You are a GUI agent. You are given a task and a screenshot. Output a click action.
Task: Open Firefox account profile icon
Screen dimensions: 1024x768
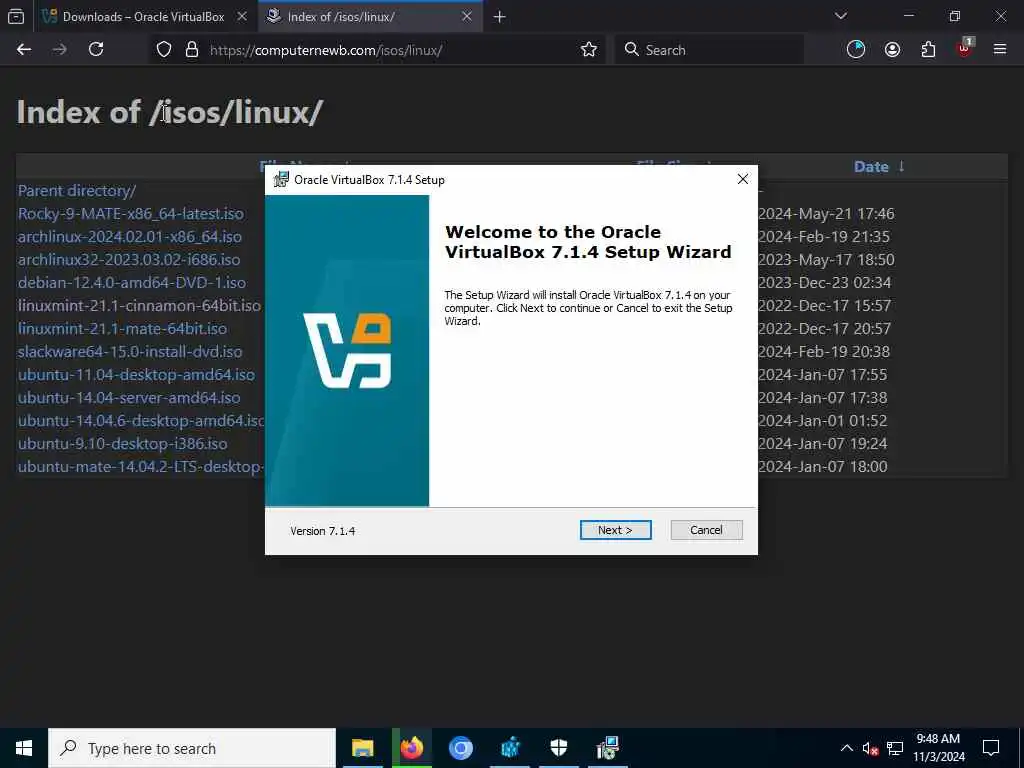pyautogui.click(x=892, y=50)
